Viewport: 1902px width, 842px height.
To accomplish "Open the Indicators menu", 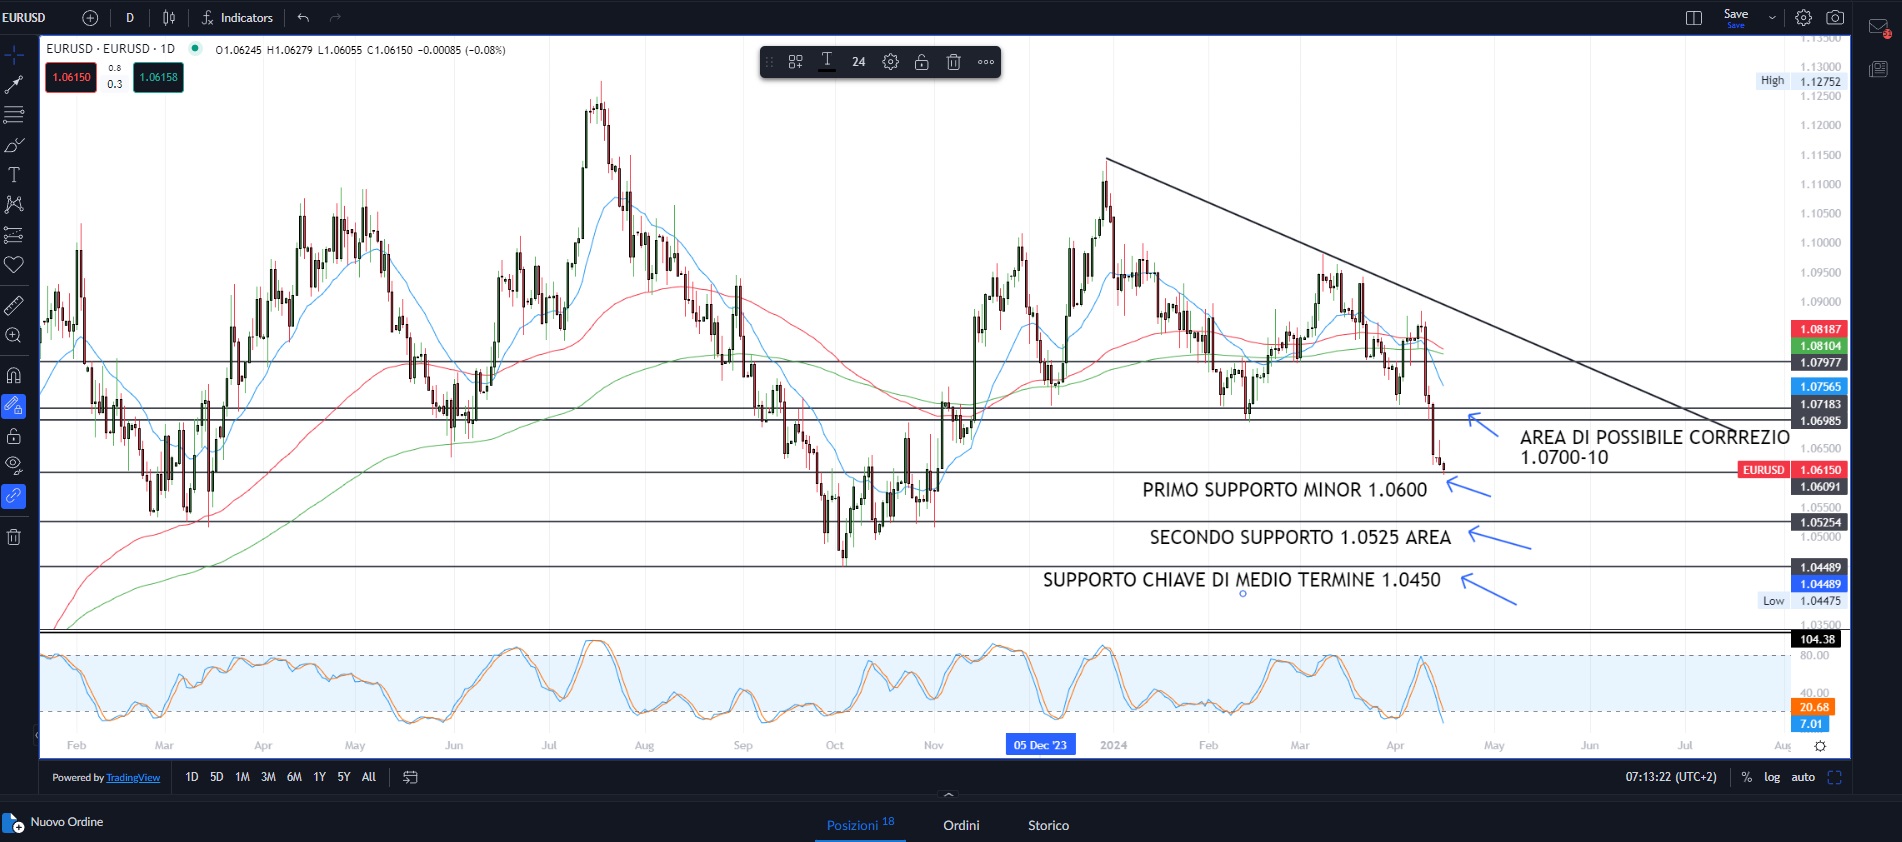I will (237, 18).
